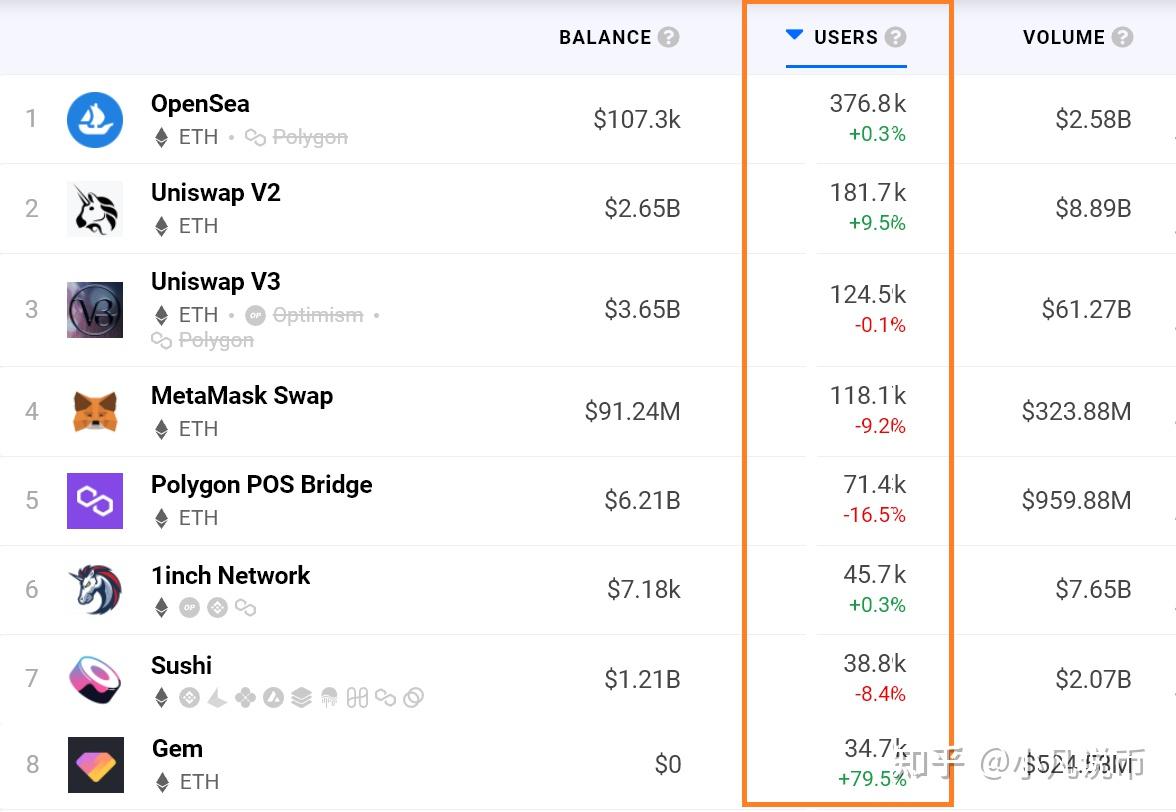Click the ETH diamond icon under OpenSea
Screen dimensions: 1176x812
tap(162, 137)
